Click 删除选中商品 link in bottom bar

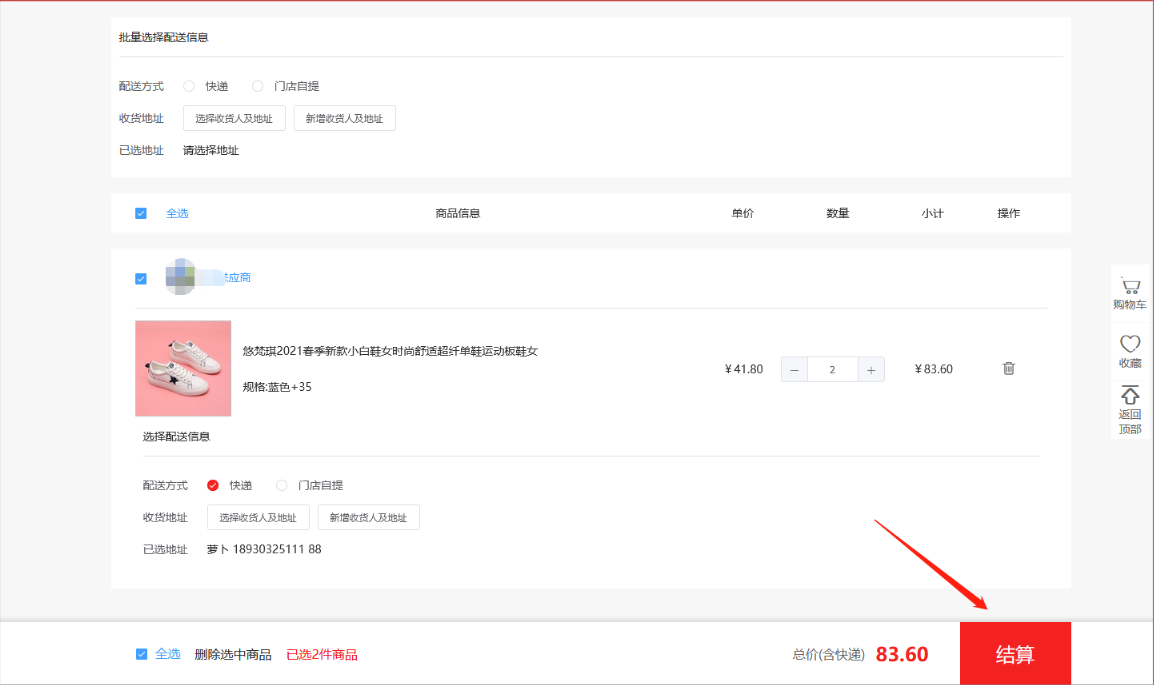(233, 654)
